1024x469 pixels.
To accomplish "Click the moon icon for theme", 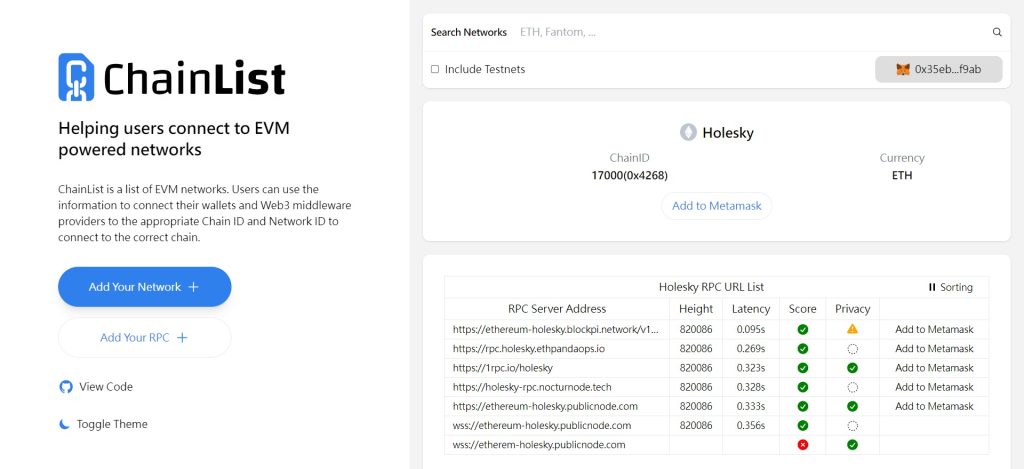I will click(66, 424).
